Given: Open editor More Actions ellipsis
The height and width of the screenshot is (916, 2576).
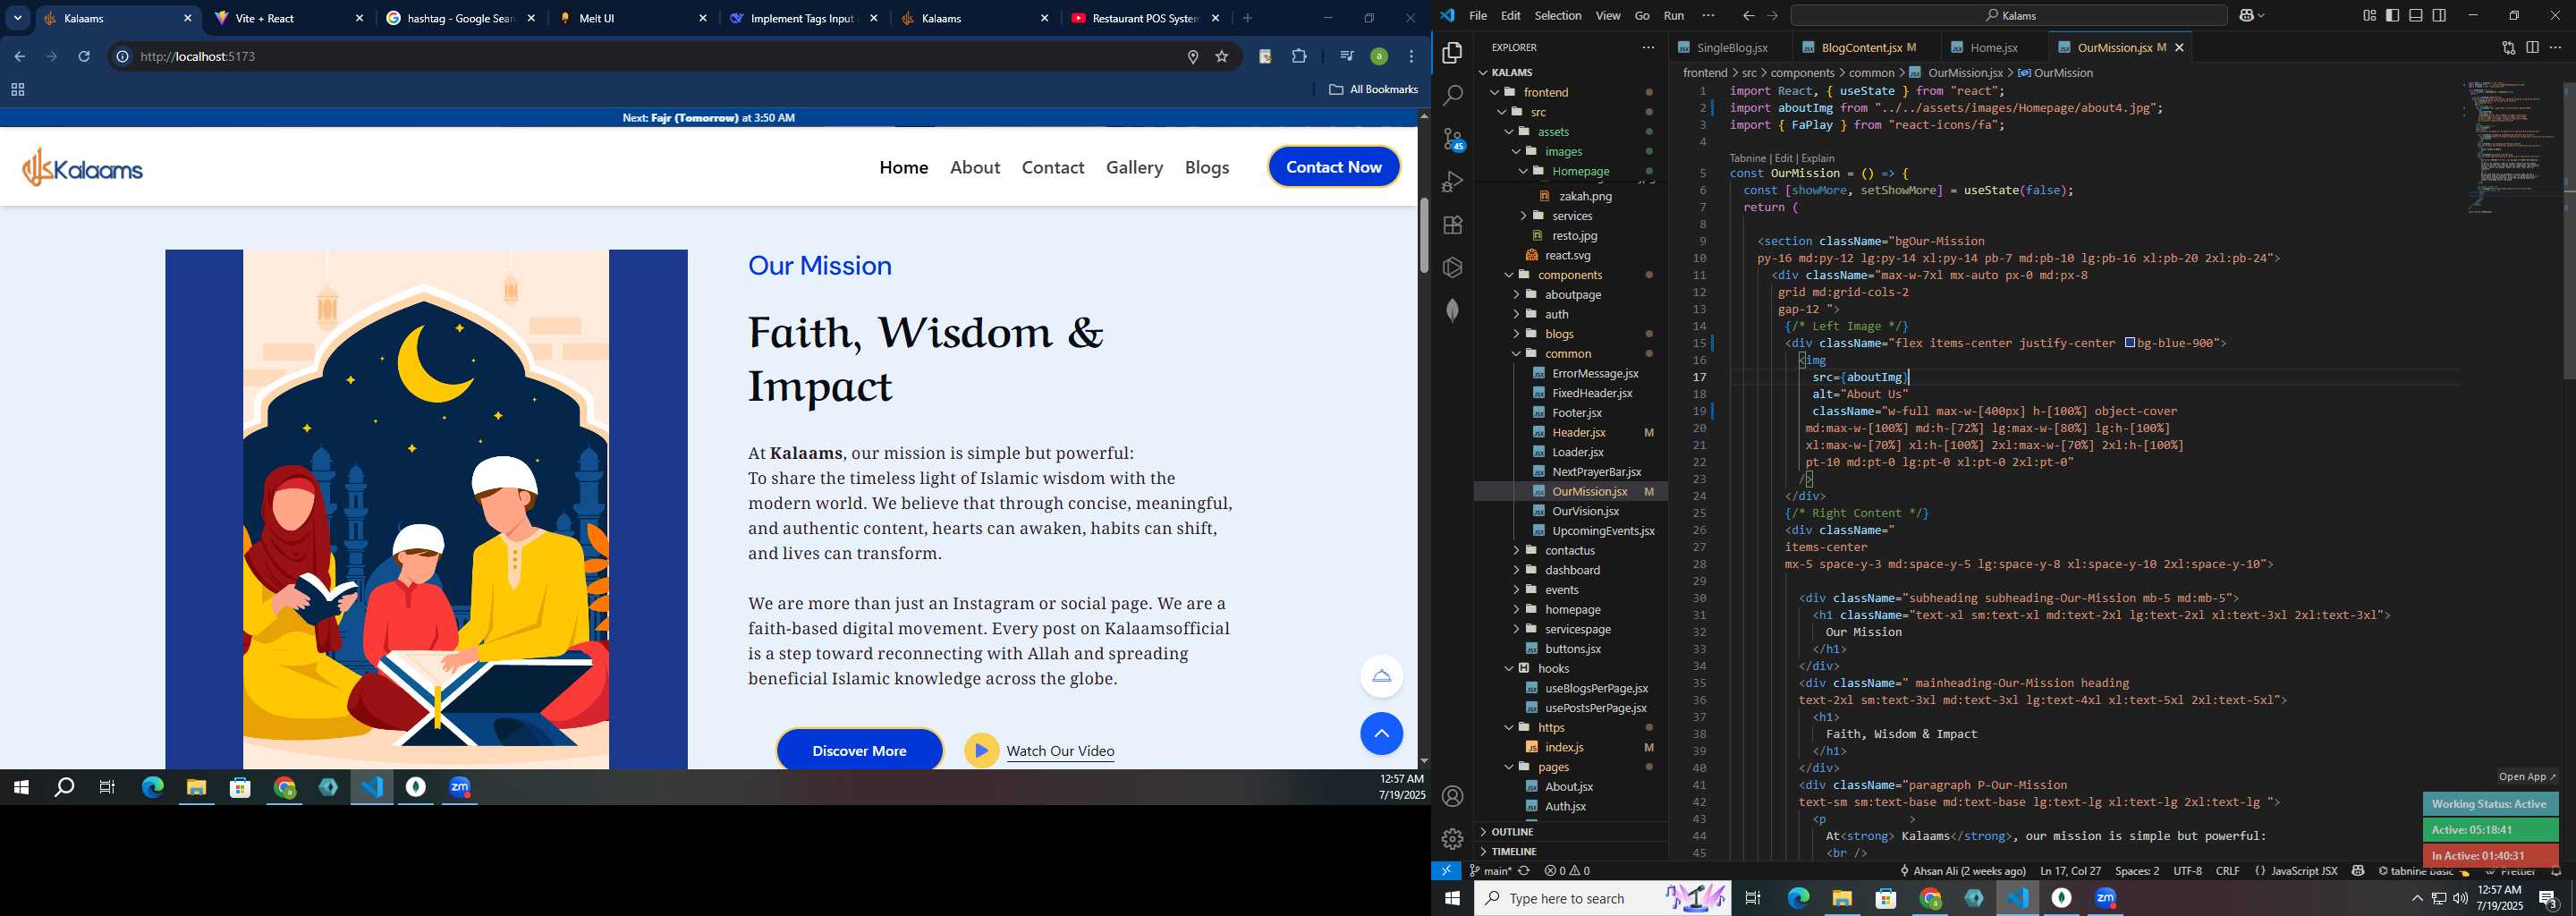Looking at the screenshot, I should pos(2555,47).
